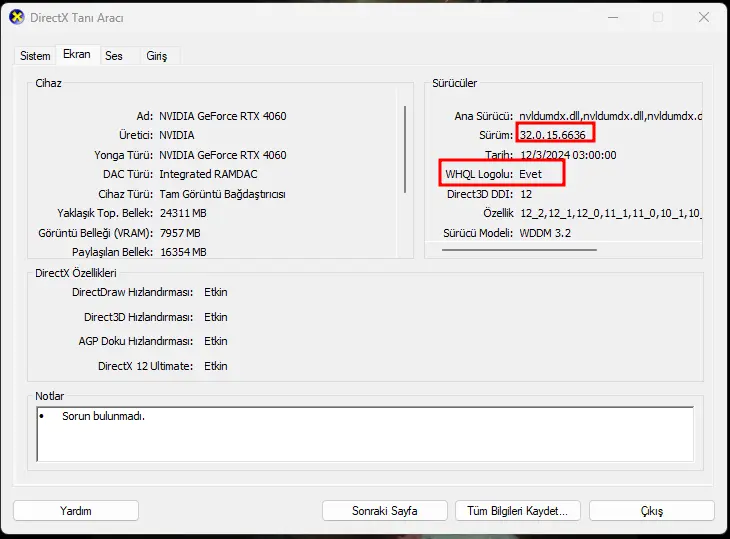The image size is (730, 539).
Task: Click the Direct3D DDI value 12
Action: (526, 194)
